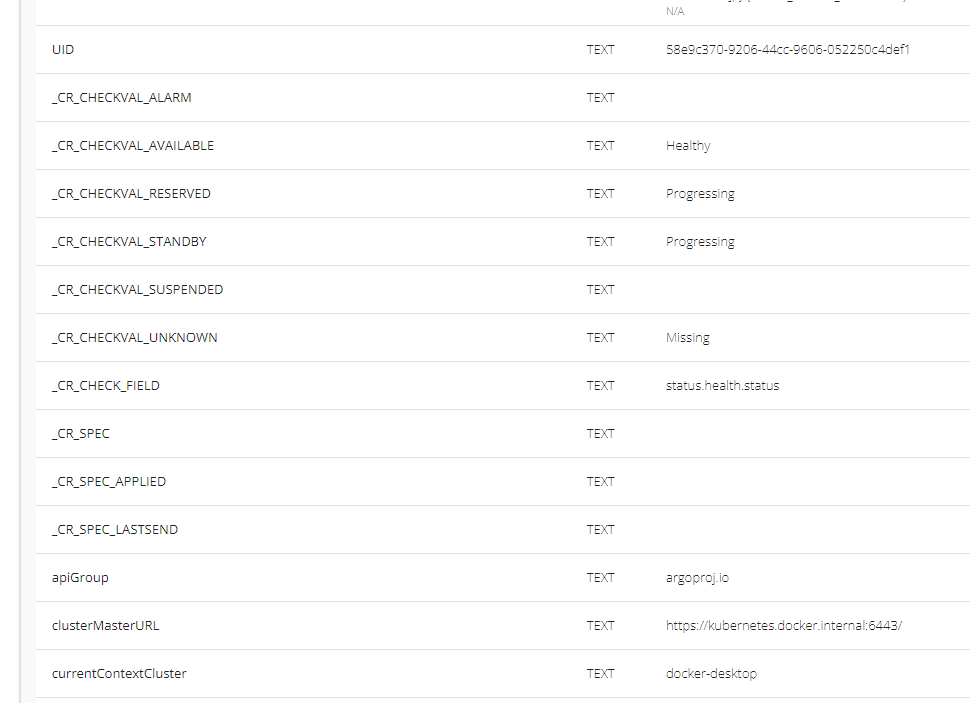Click Progressing value in the _CR_CHECKVAL_RESERVED row

pyautogui.click(x=700, y=193)
